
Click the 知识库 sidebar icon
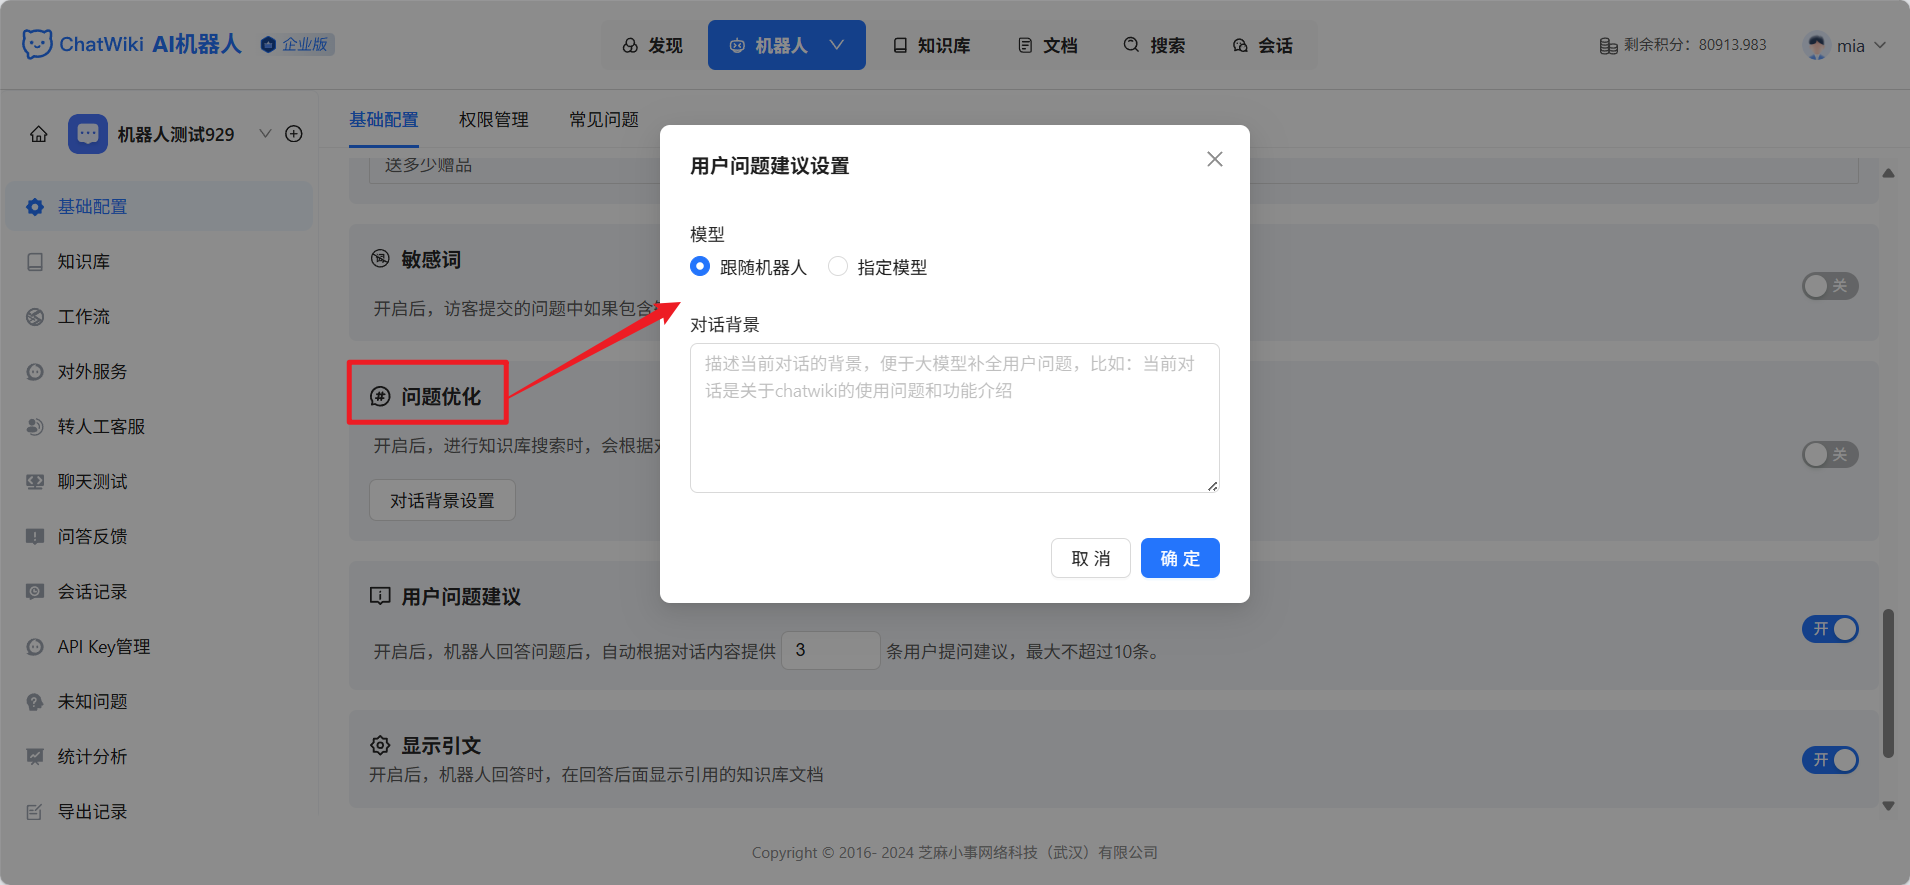pyautogui.click(x=35, y=262)
